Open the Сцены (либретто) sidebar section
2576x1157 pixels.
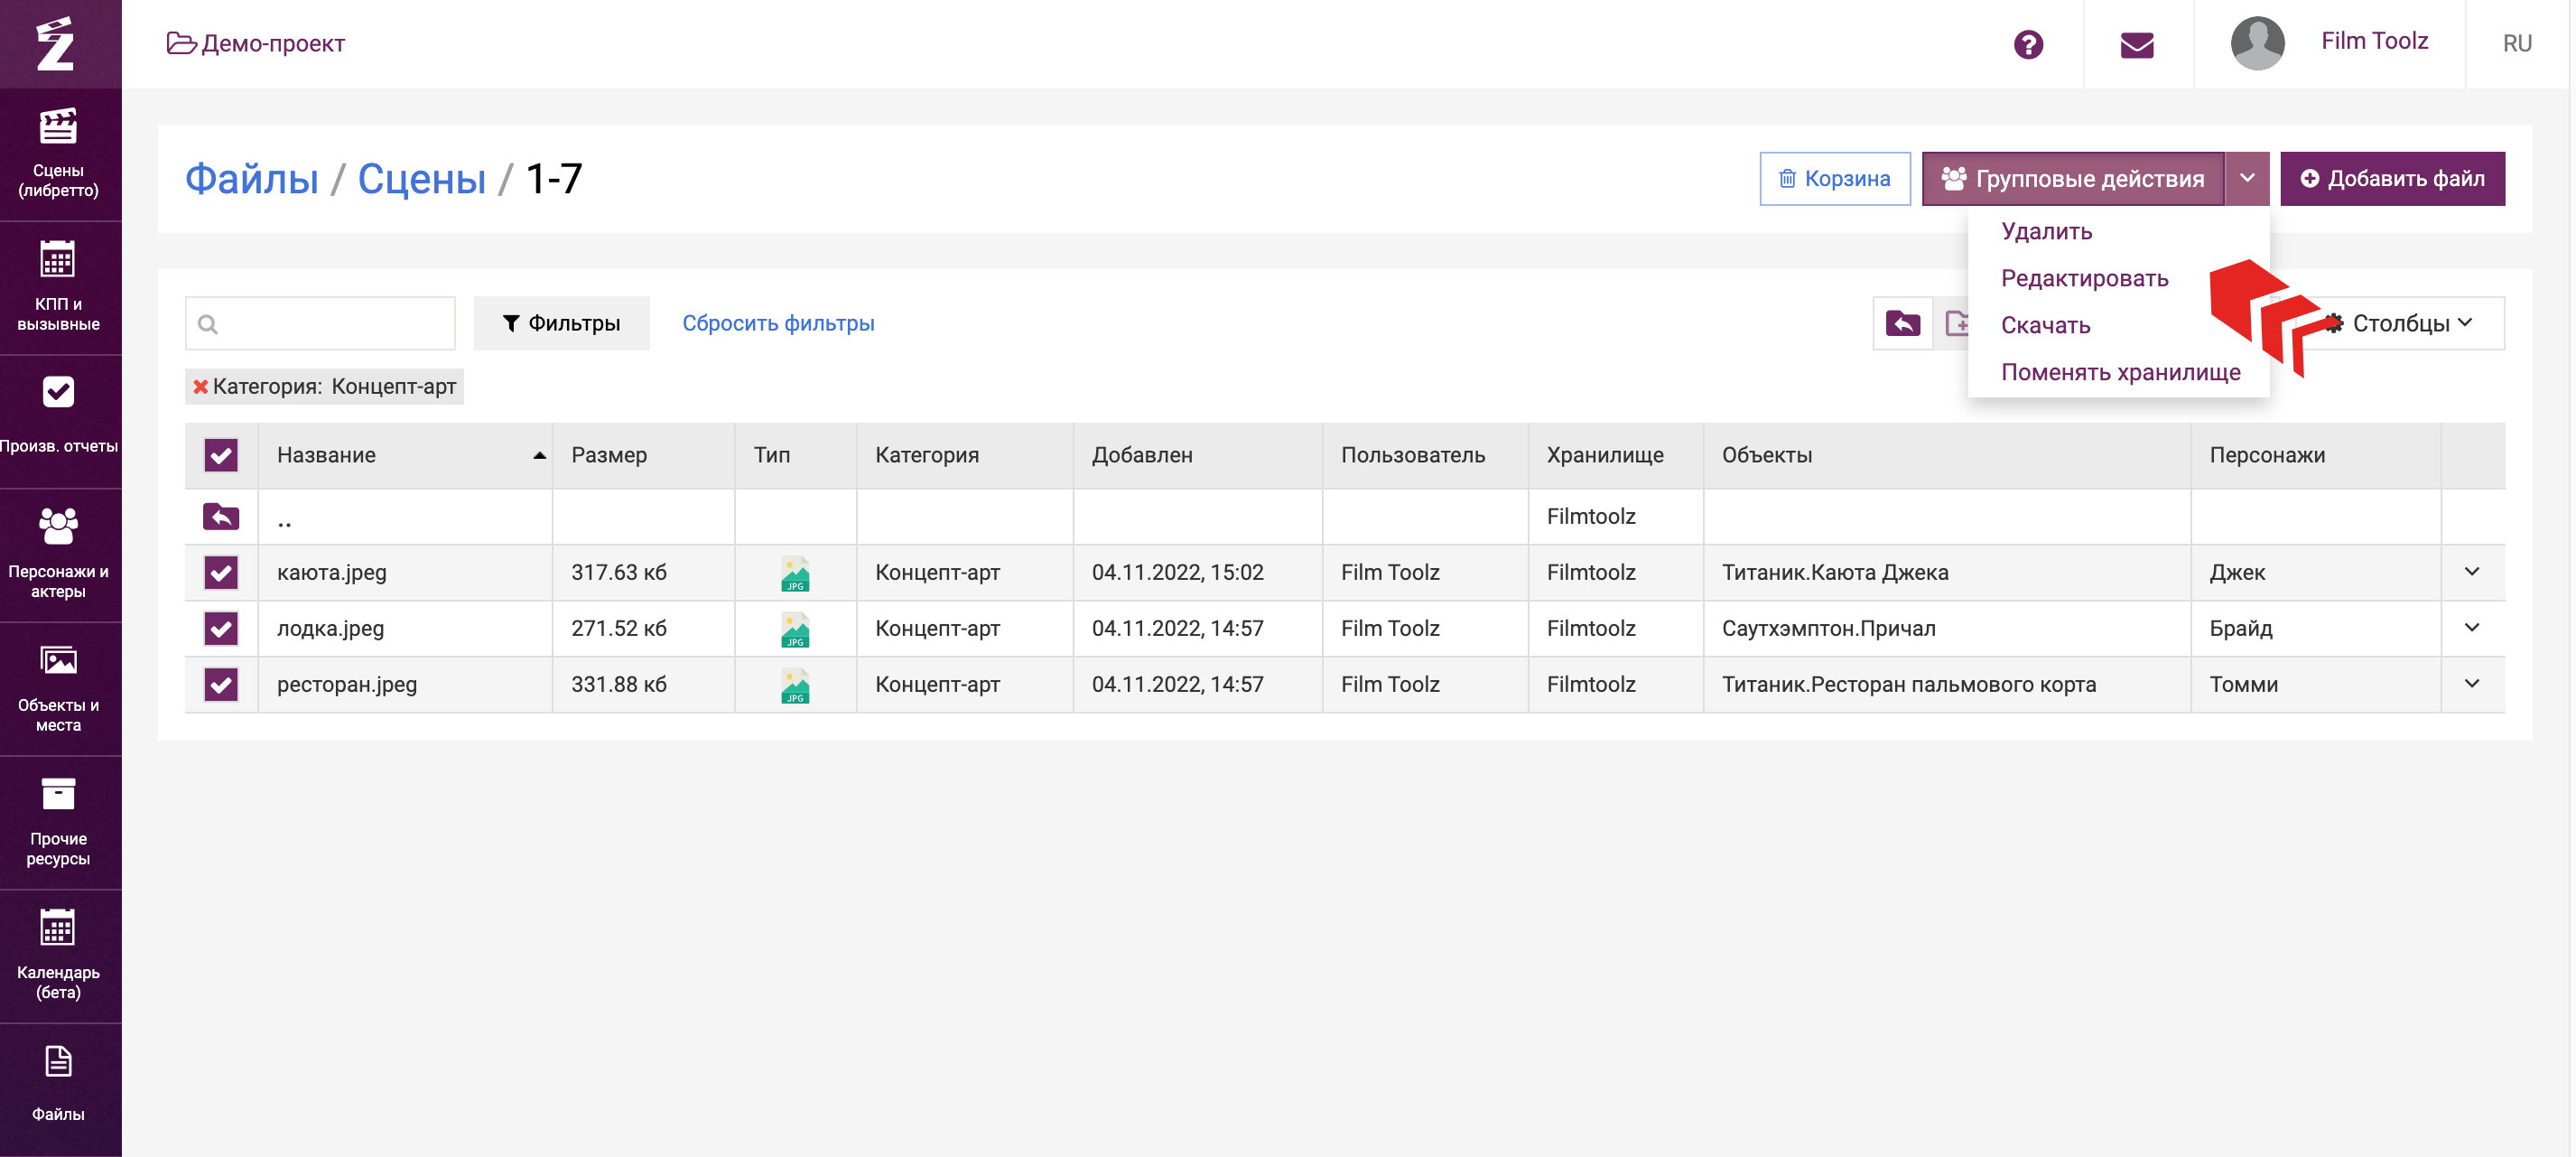point(59,155)
